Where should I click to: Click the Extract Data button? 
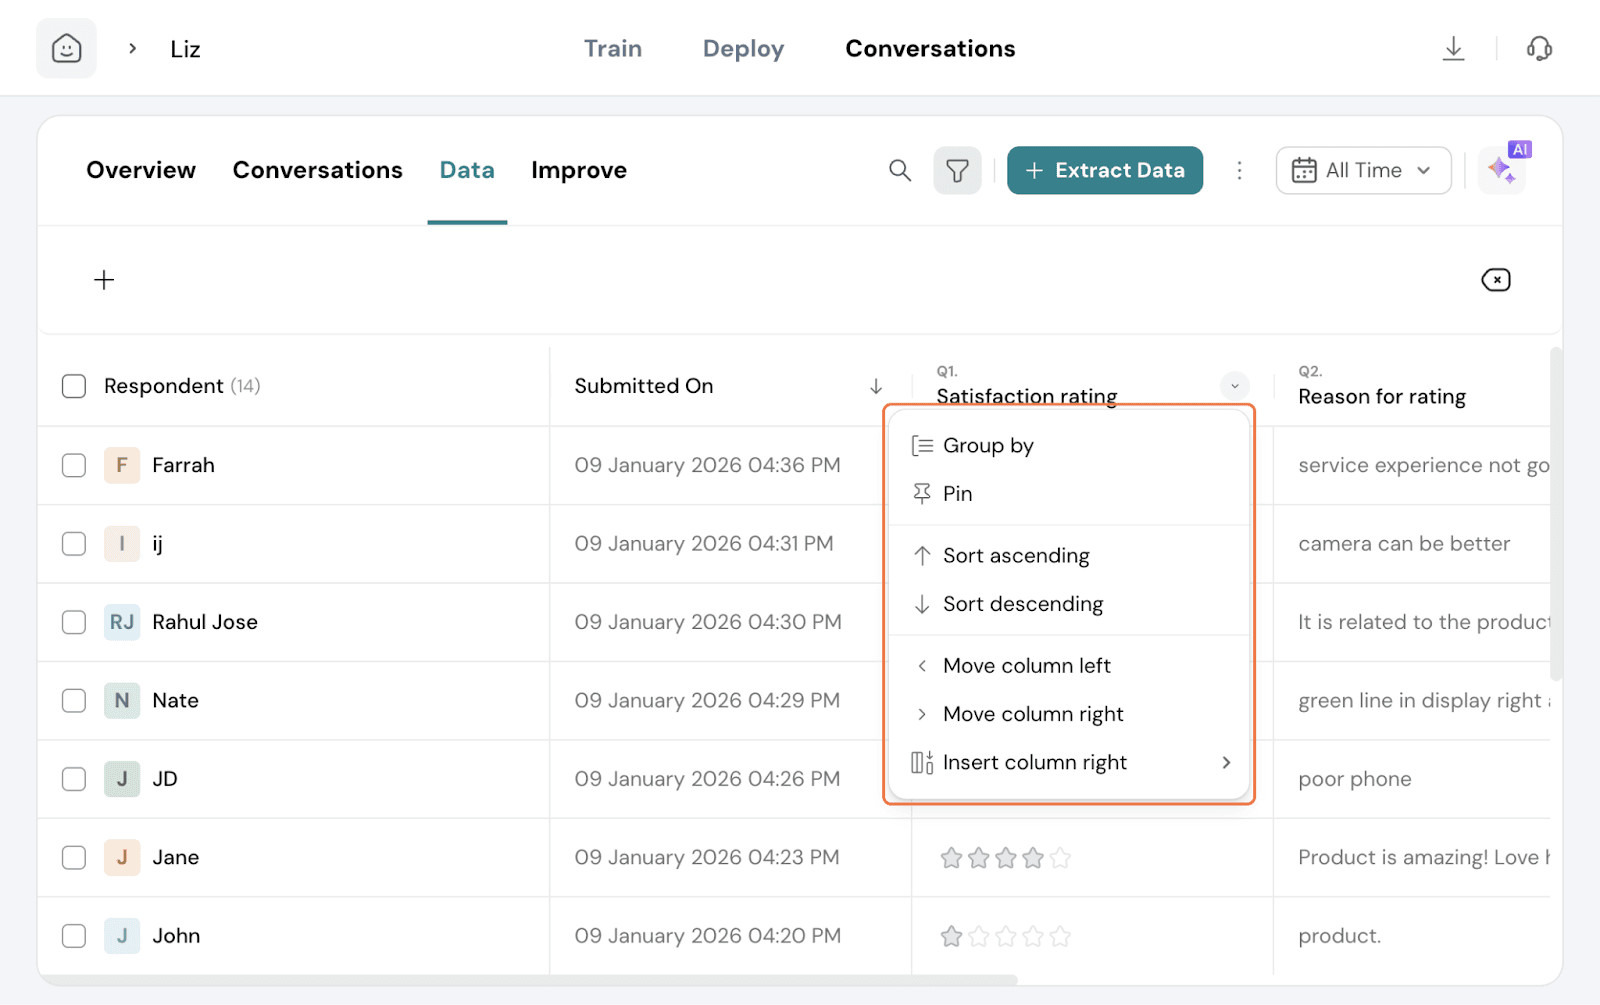coord(1104,171)
